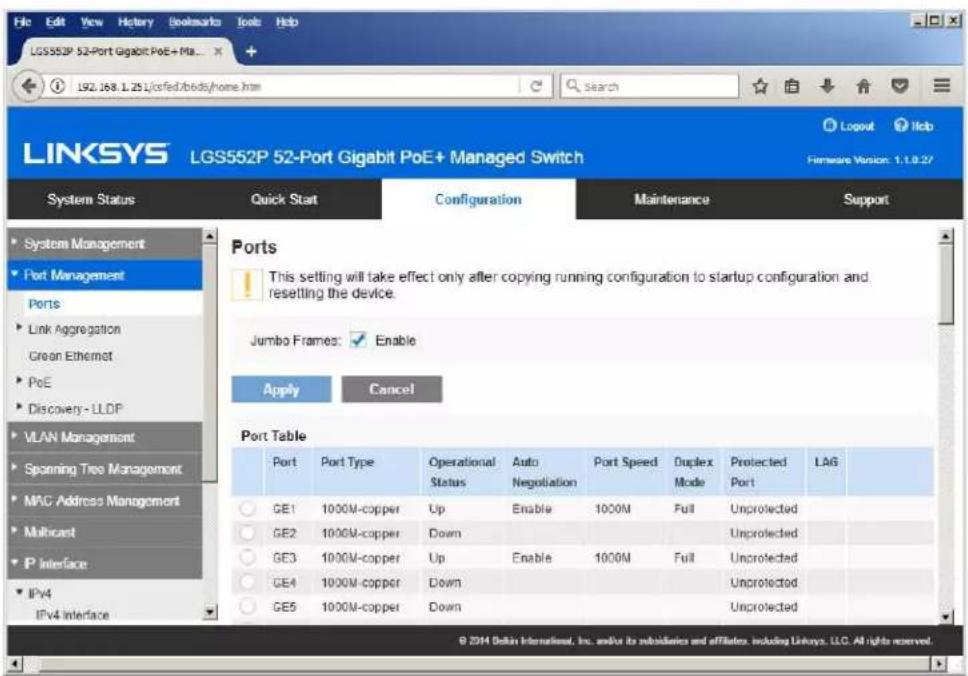
Task: Collapse the IP Interface section
Action: pos(104,563)
